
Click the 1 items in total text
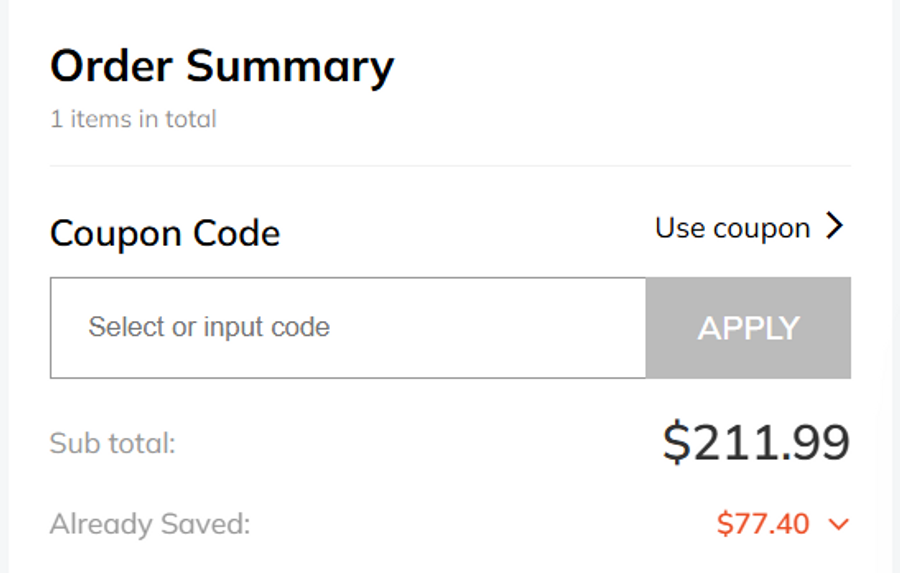point(133,119)
